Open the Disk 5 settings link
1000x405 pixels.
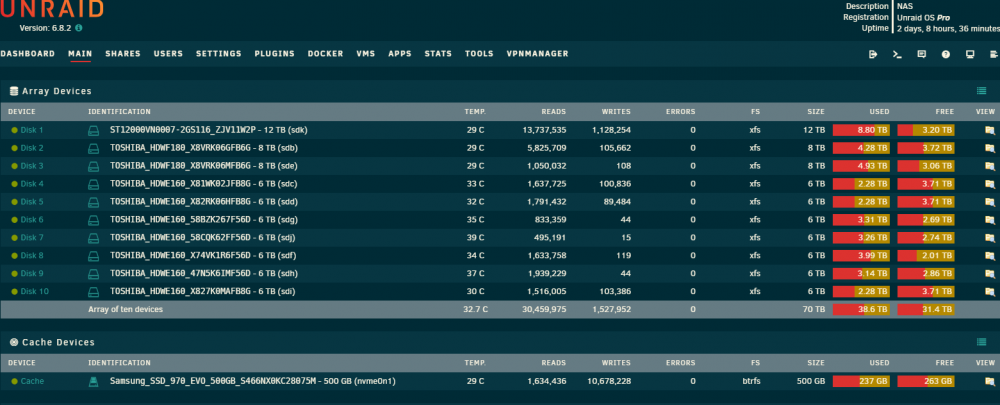tap(32, 202)
